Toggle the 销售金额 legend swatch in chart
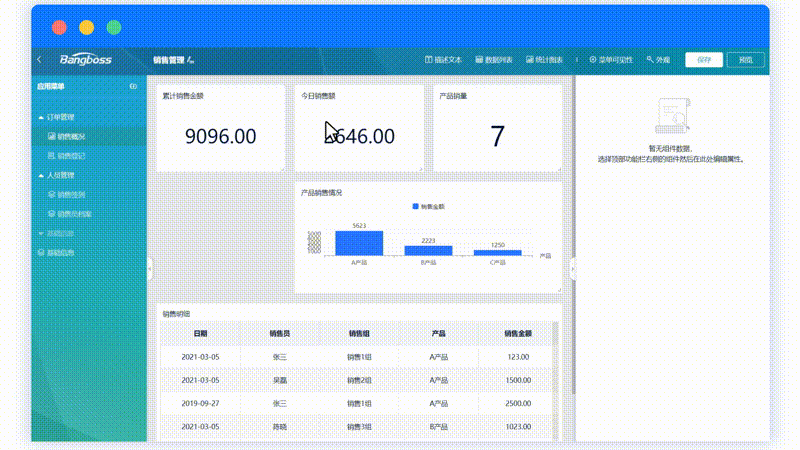 click(415, 206)
